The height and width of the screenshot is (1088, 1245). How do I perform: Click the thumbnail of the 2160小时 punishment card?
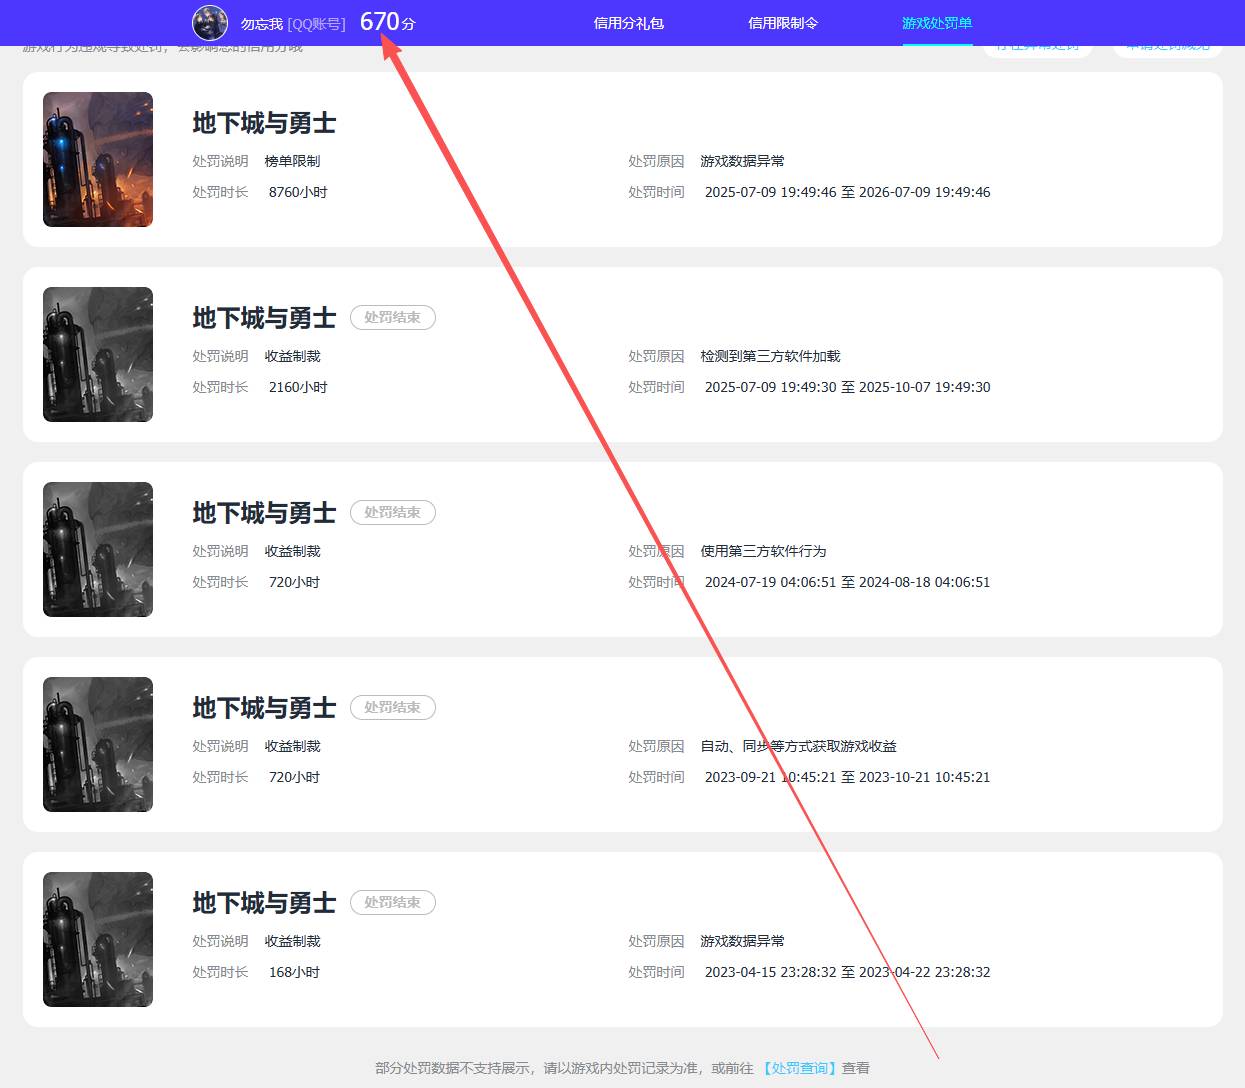(x=98, y=354)
